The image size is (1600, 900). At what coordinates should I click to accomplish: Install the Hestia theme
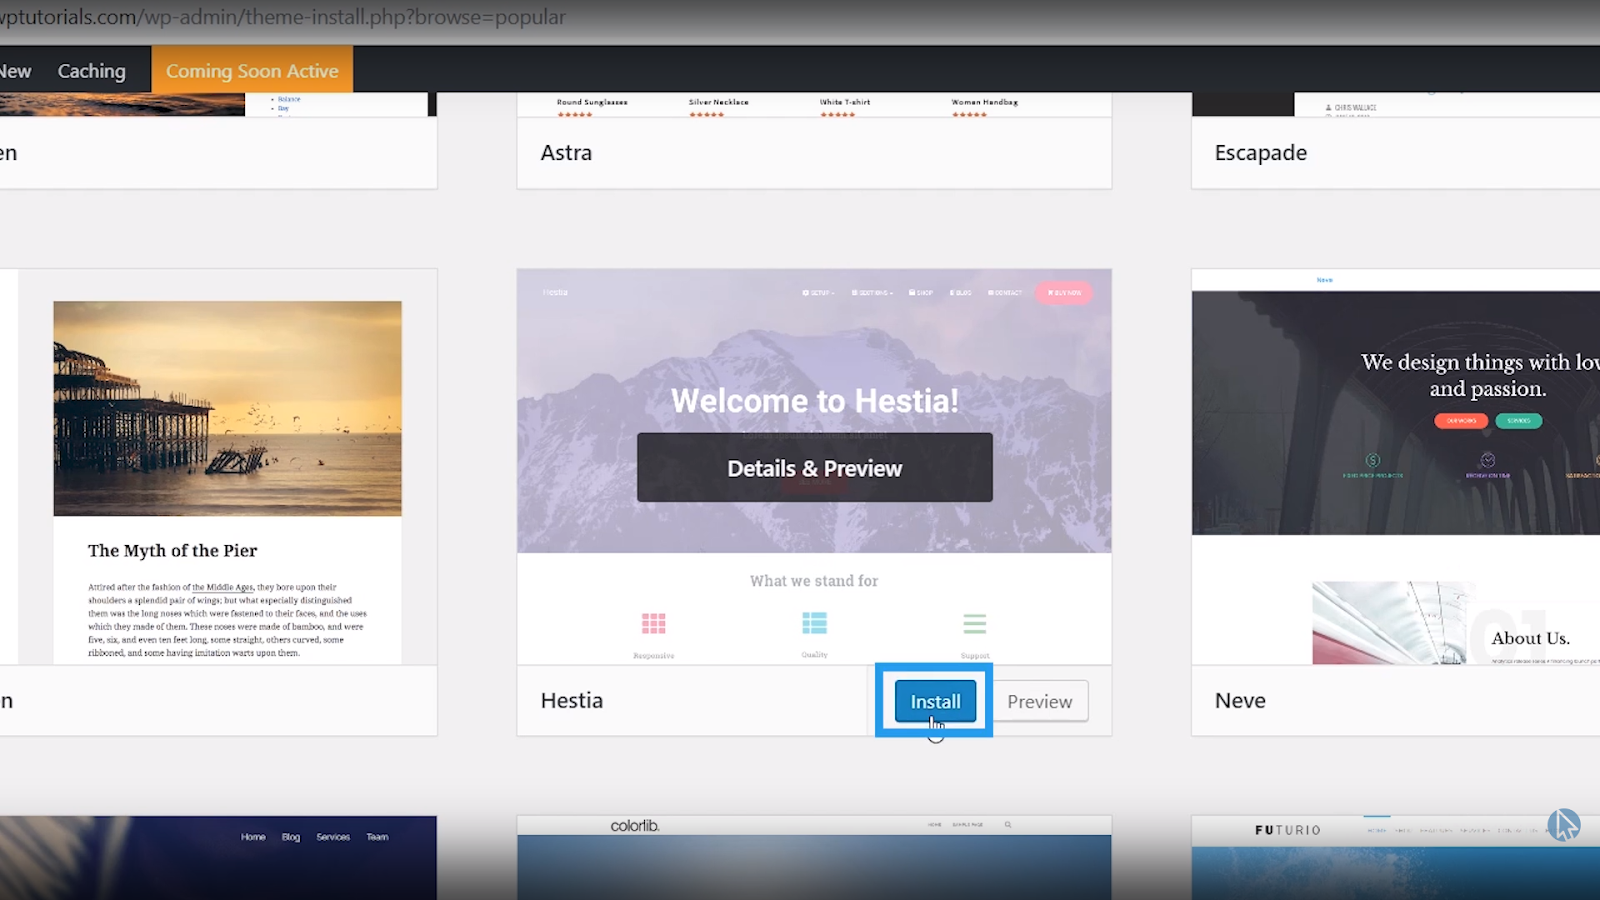(x=935, y=701)
